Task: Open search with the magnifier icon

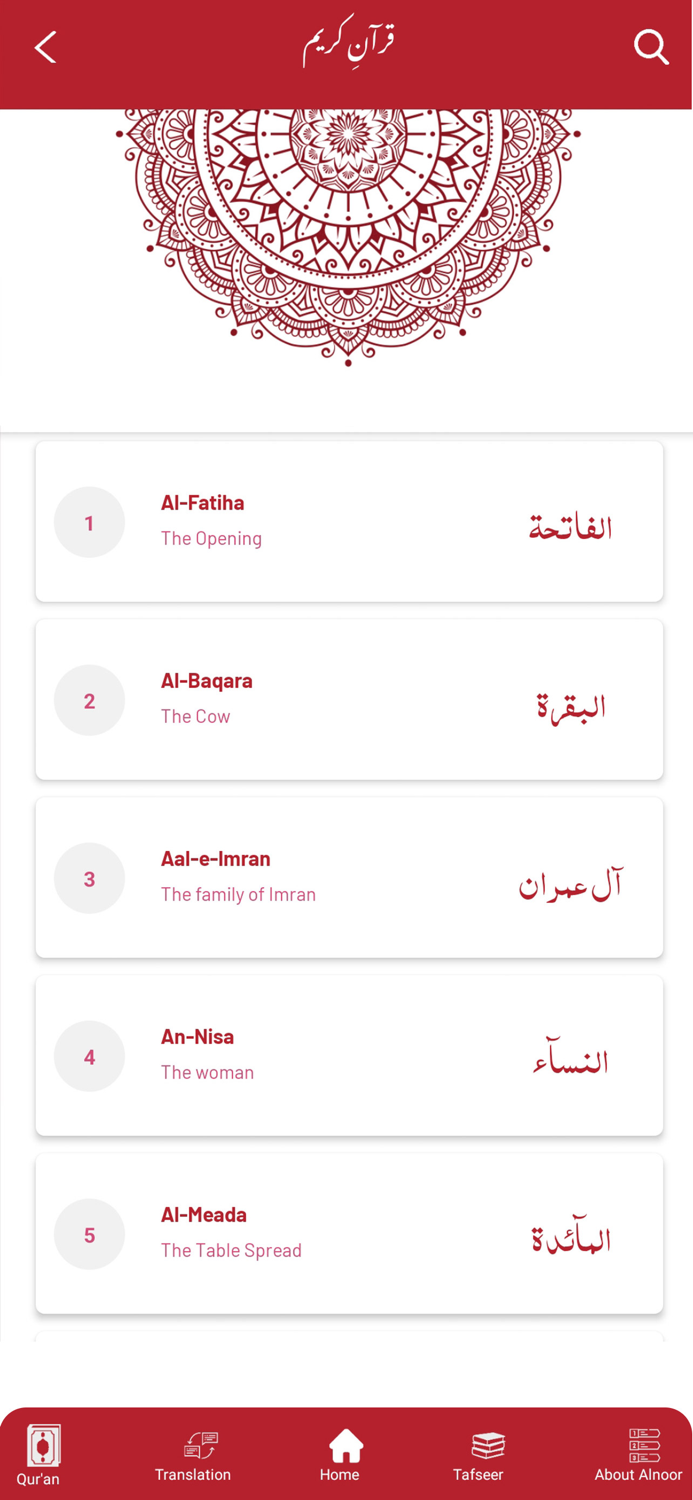Action: coord(651,46)
